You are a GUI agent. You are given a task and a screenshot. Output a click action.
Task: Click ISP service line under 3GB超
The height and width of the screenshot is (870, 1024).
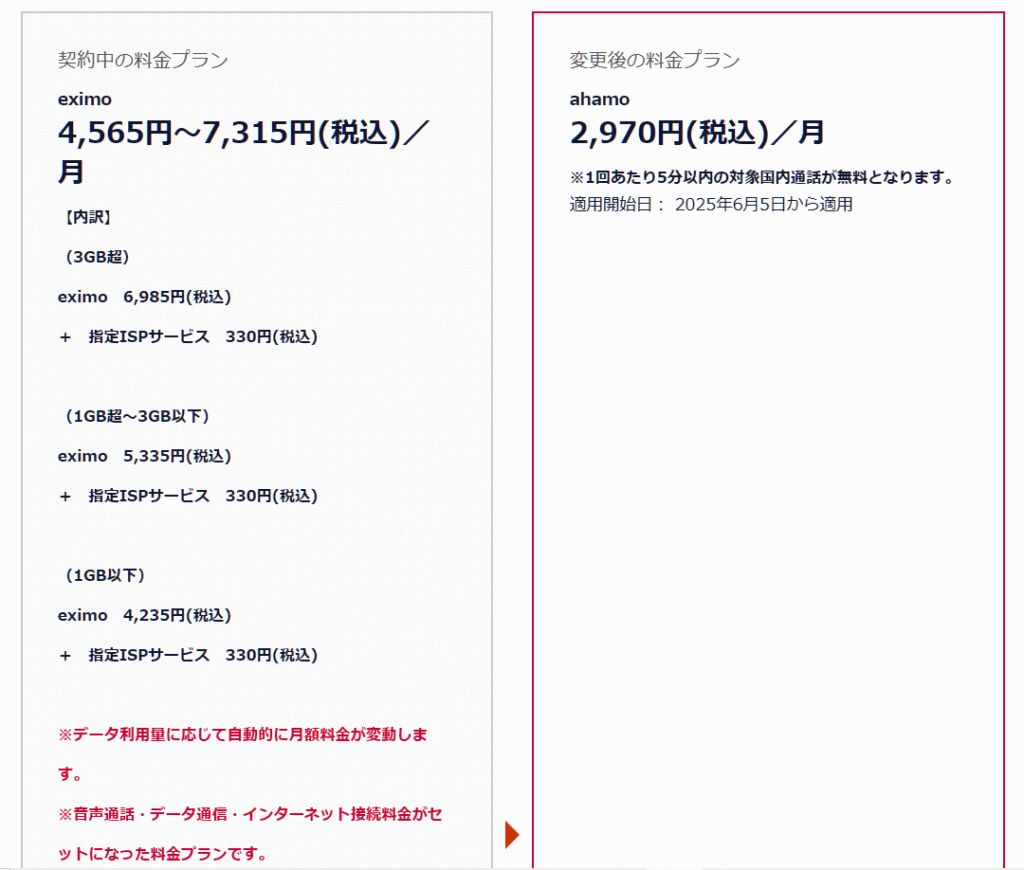tap(188, 337)
